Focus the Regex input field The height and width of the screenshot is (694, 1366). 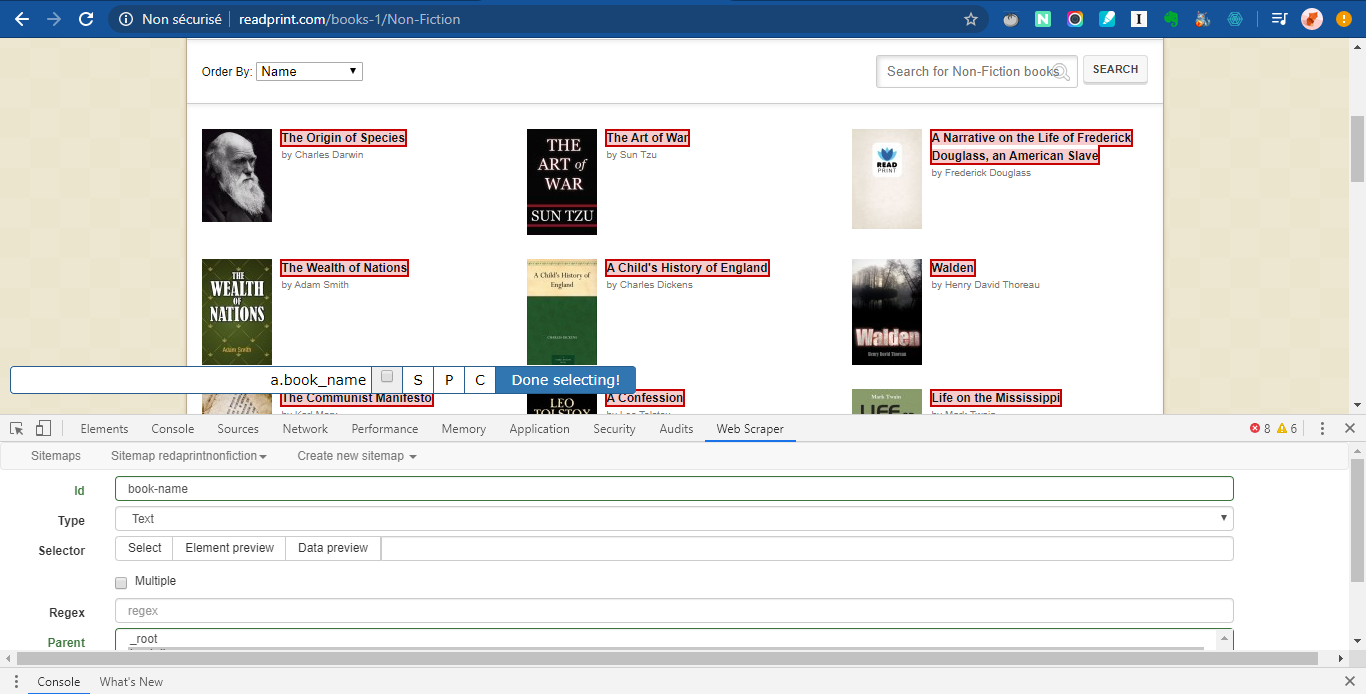click(x=674, y=611)
